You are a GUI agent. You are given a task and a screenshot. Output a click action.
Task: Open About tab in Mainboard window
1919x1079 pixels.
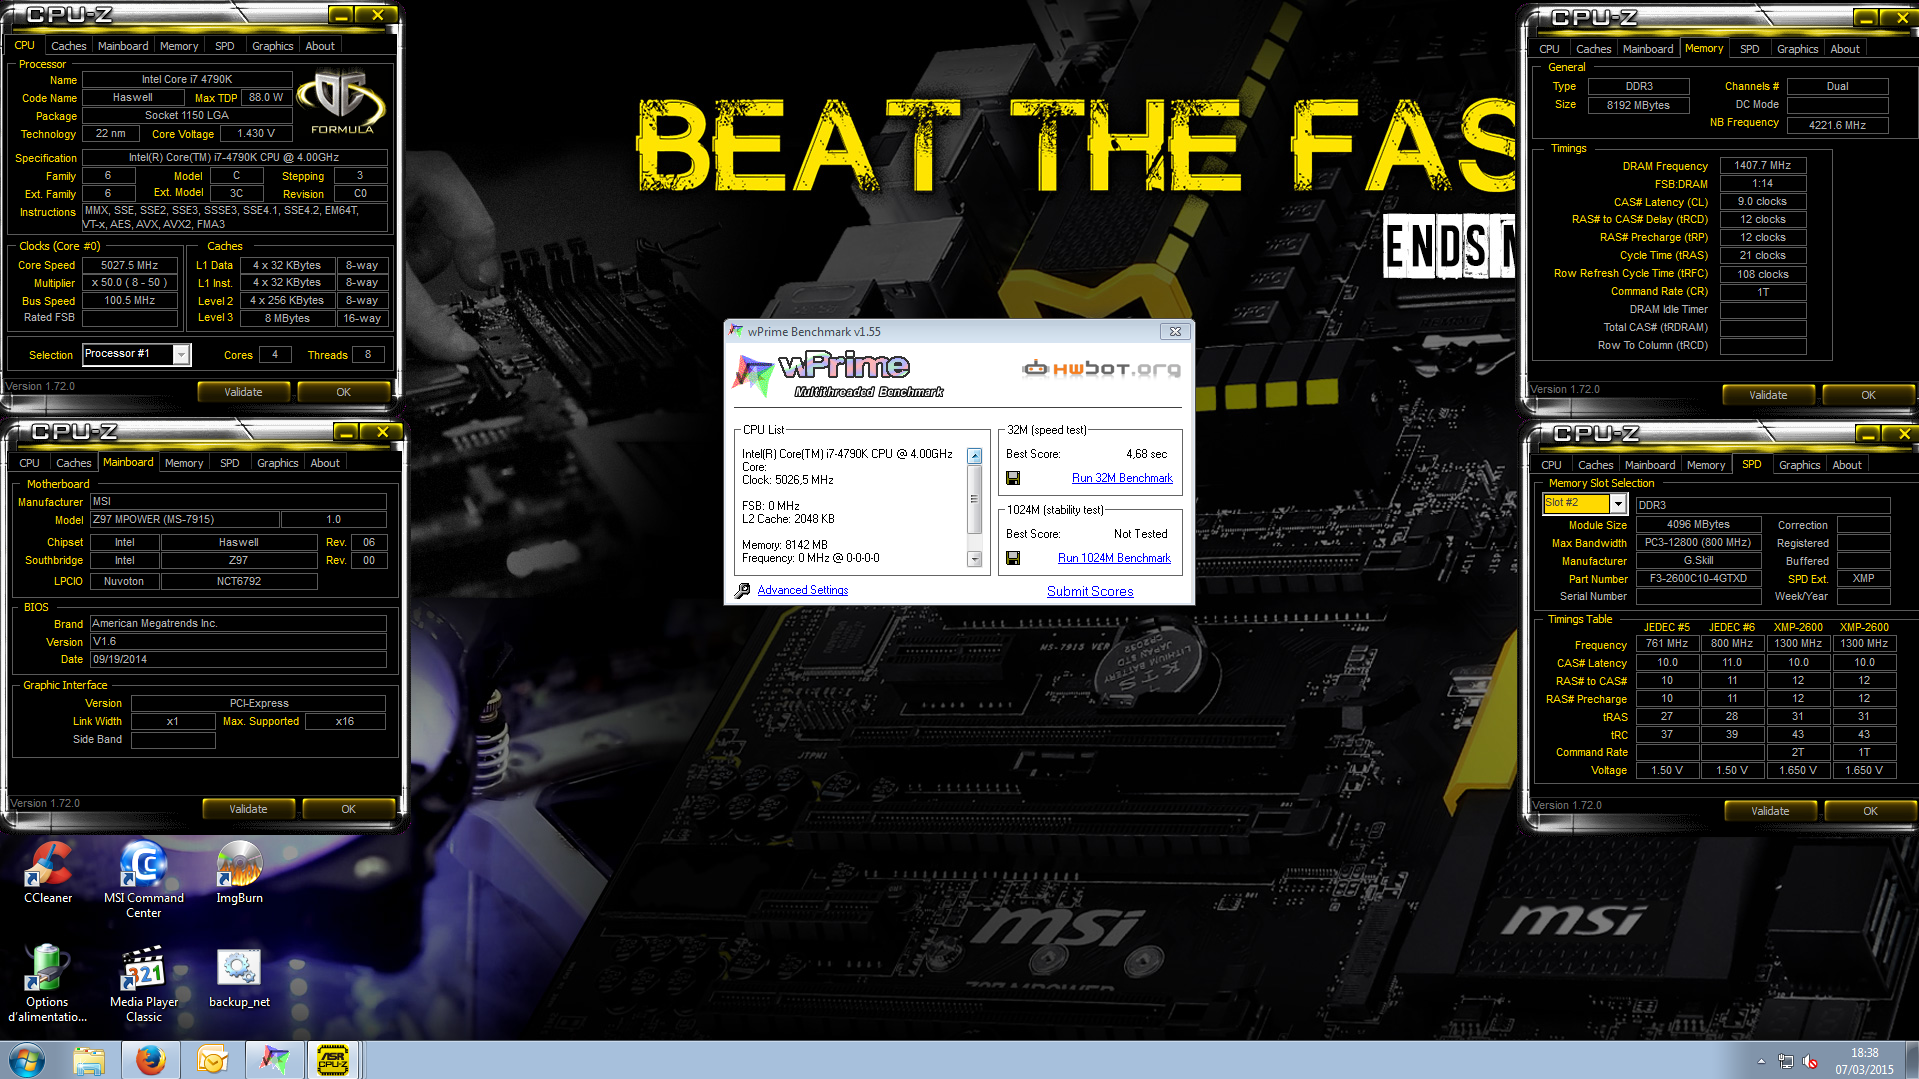(325, 463)
